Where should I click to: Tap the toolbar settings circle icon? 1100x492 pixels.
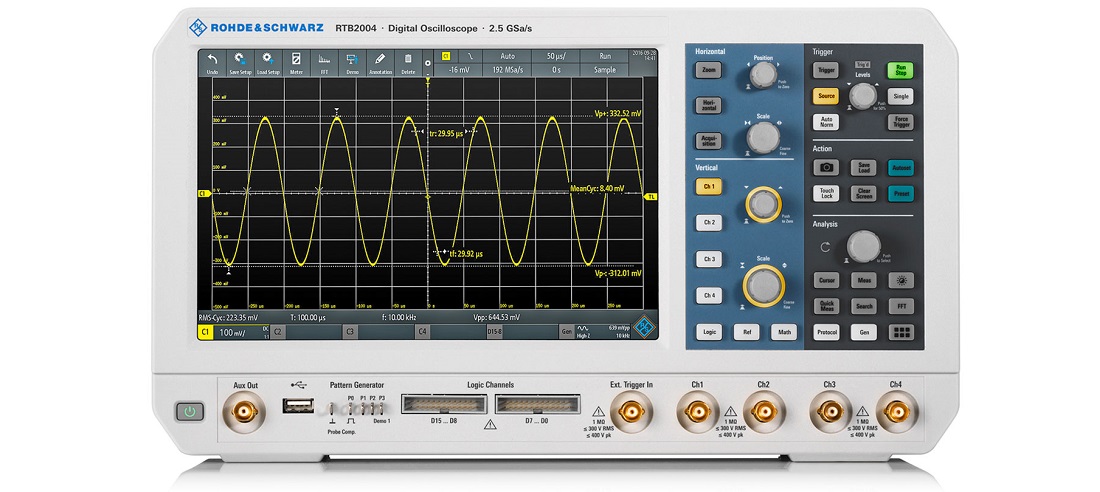coord(428,63)
